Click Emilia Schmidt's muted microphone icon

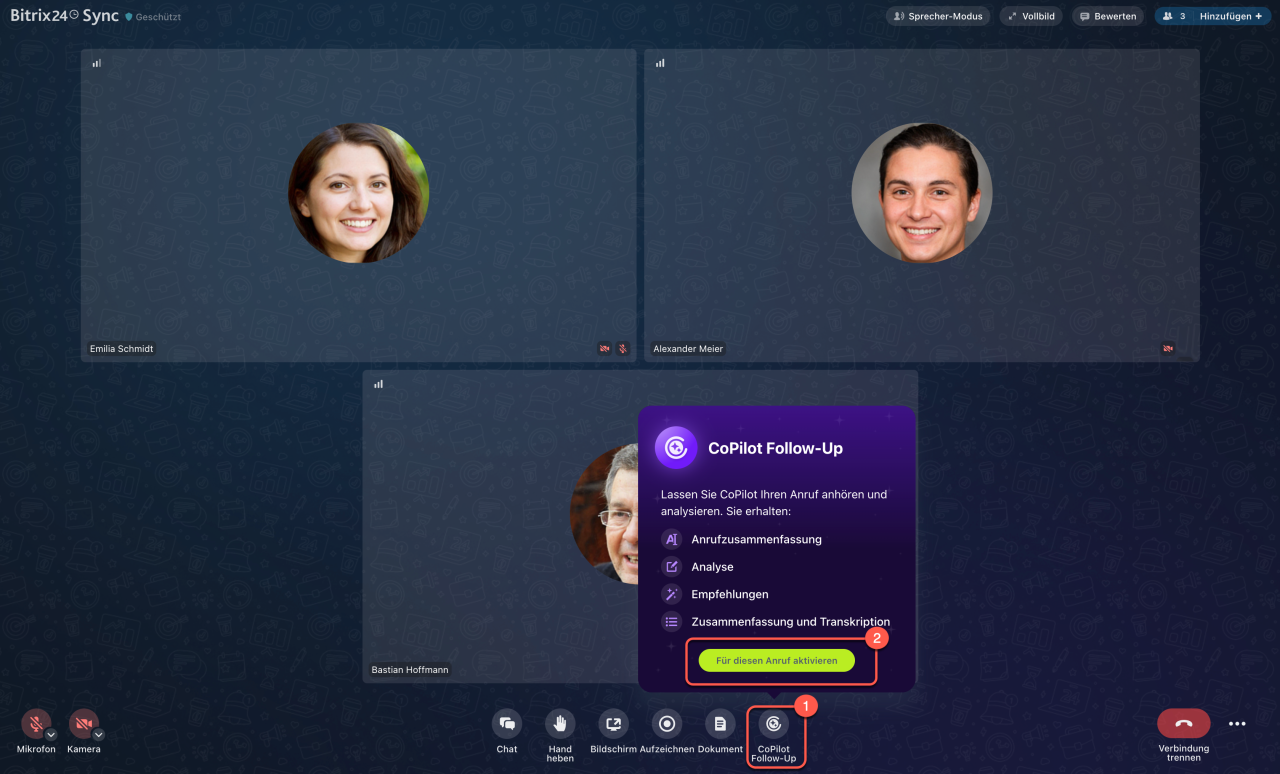point(622,349)
